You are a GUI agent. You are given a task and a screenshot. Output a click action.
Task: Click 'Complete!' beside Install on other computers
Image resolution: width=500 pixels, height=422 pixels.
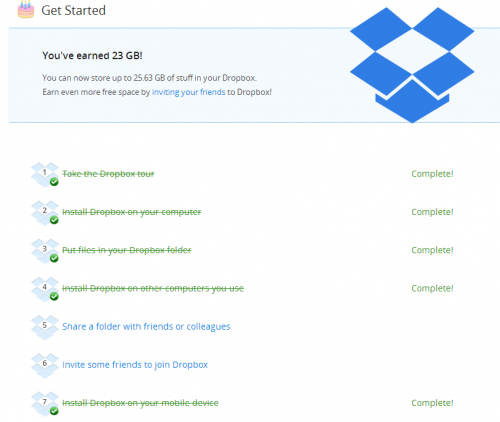432,288
